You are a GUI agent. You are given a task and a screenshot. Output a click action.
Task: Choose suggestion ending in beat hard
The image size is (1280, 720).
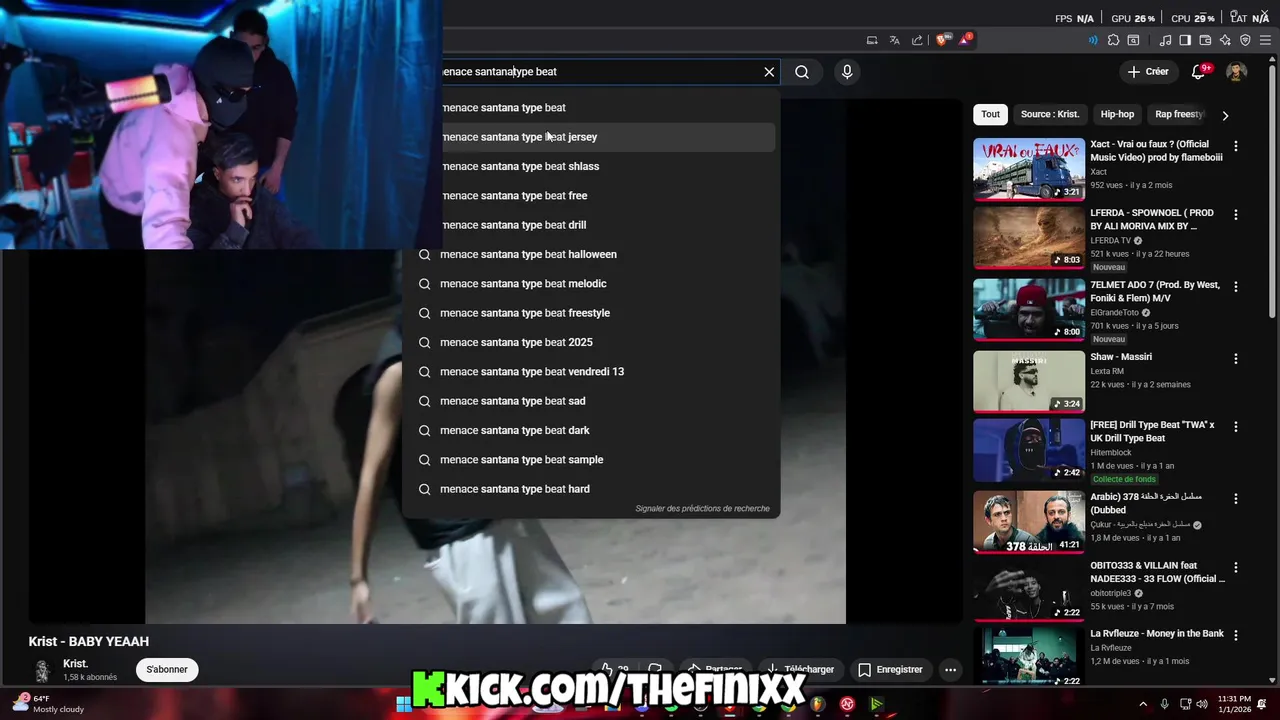590,489
